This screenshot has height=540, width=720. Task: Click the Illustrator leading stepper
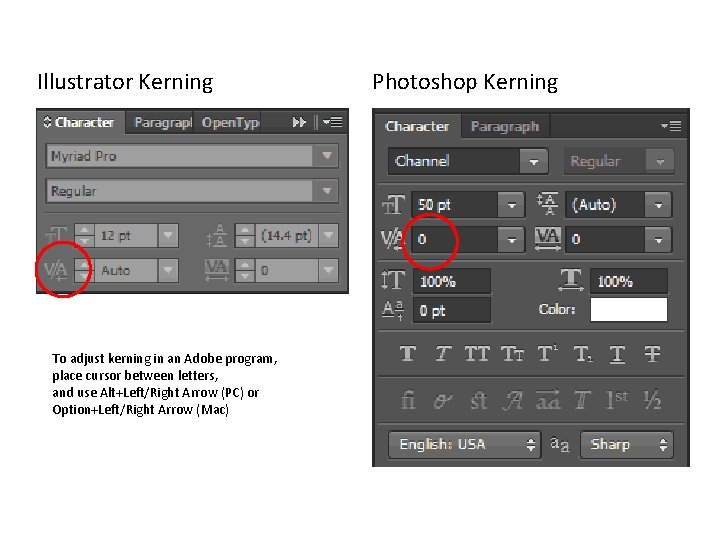245,235
